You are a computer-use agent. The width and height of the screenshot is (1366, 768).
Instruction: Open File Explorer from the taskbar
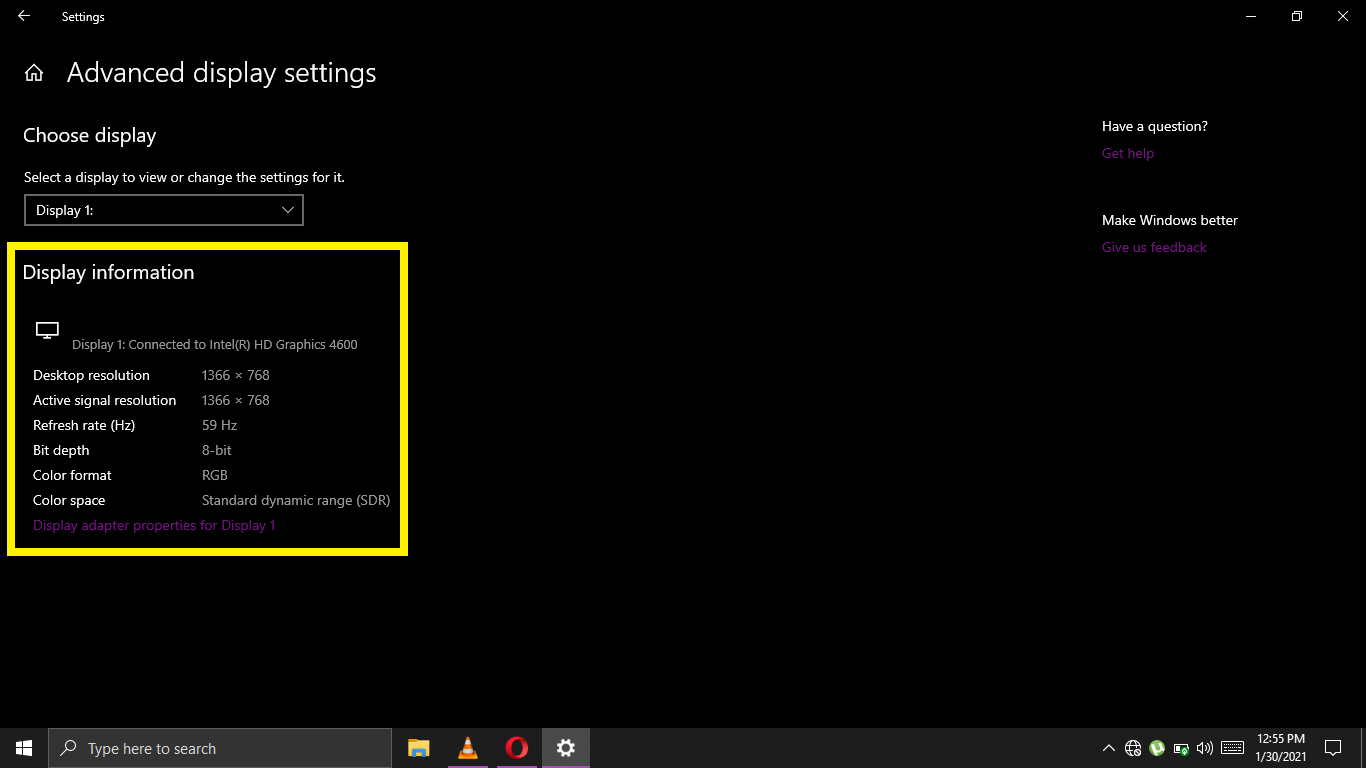(418, 747)
